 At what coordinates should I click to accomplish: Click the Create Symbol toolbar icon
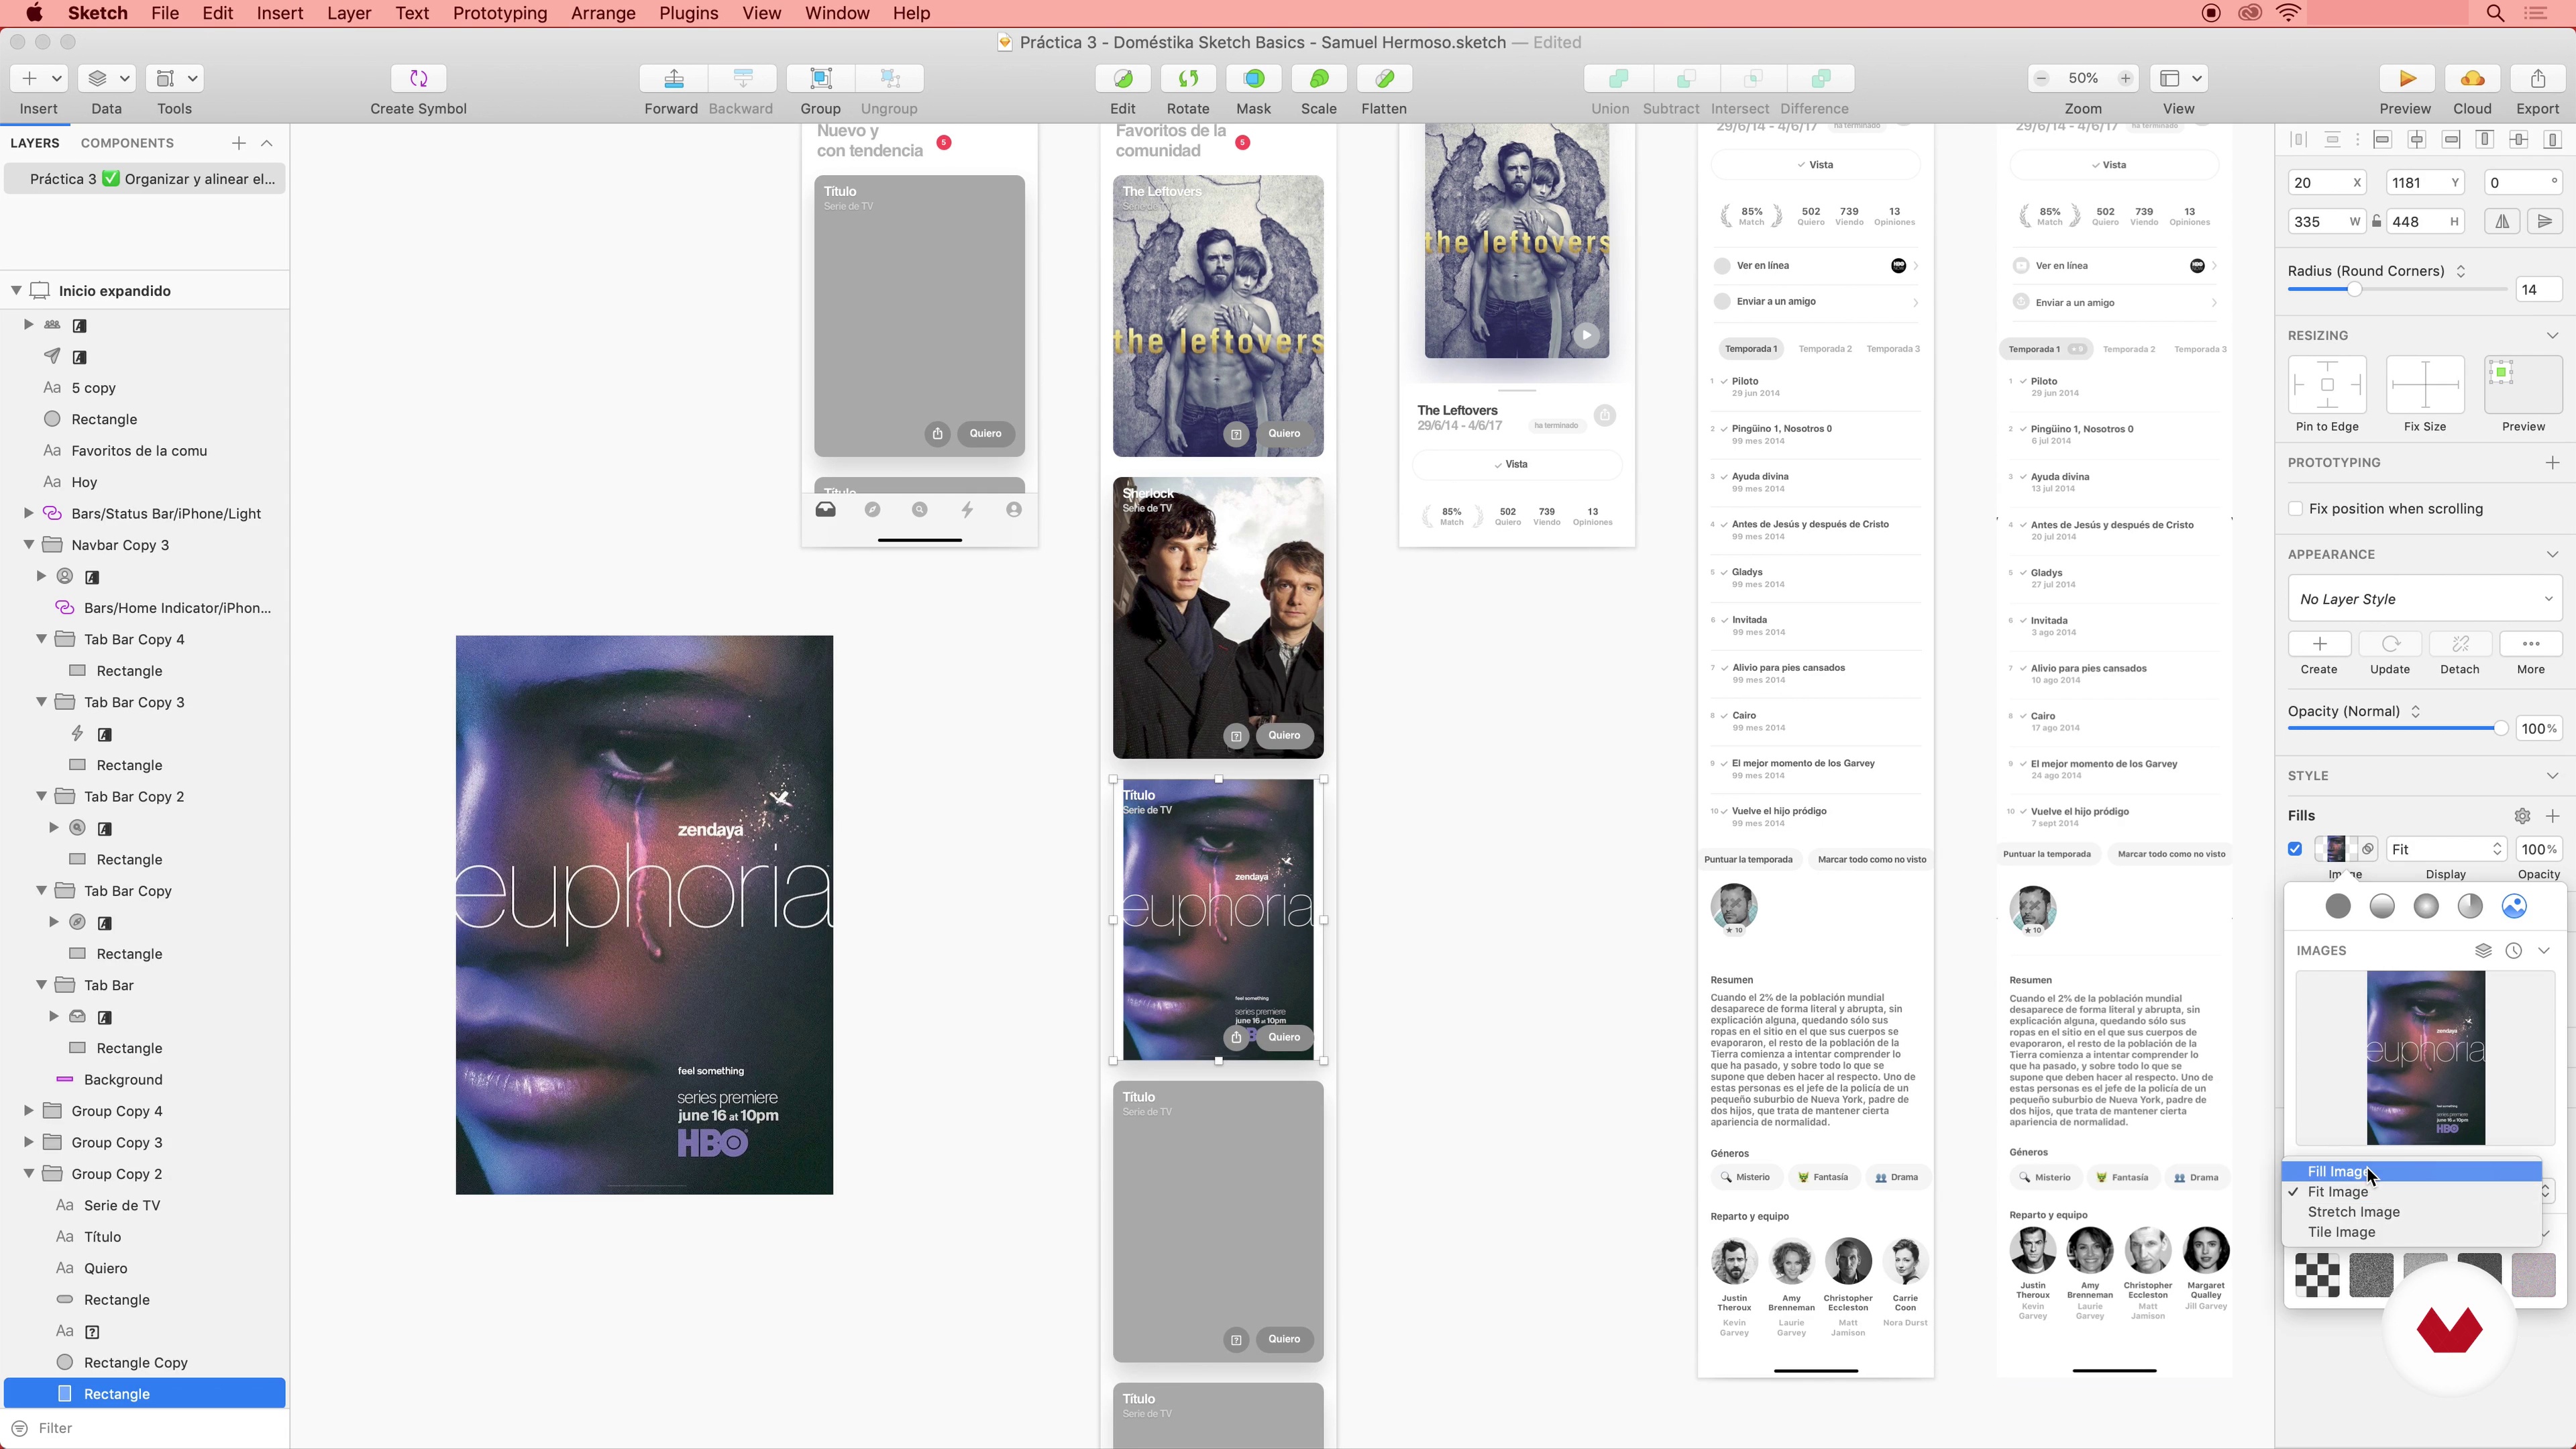pos(418,78)
